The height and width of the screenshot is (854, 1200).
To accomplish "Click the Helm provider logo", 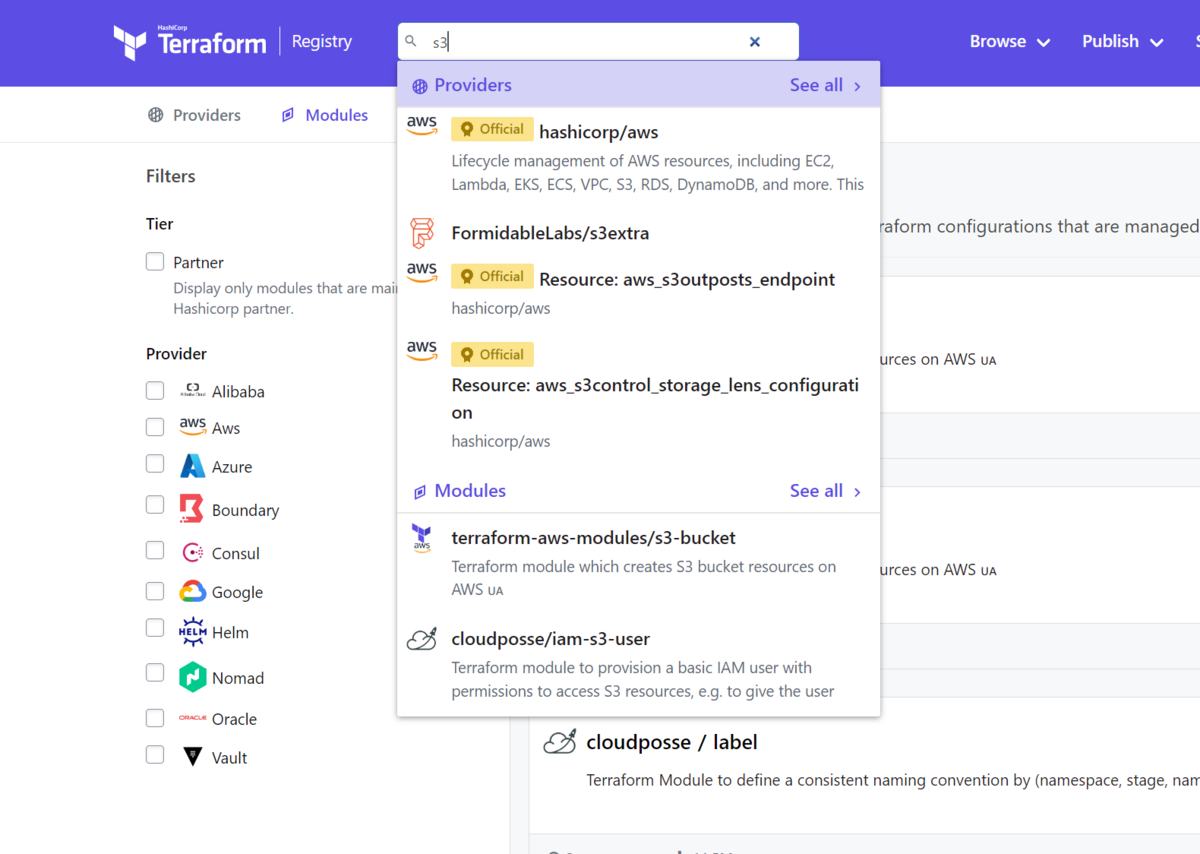I will coord(192,632).
